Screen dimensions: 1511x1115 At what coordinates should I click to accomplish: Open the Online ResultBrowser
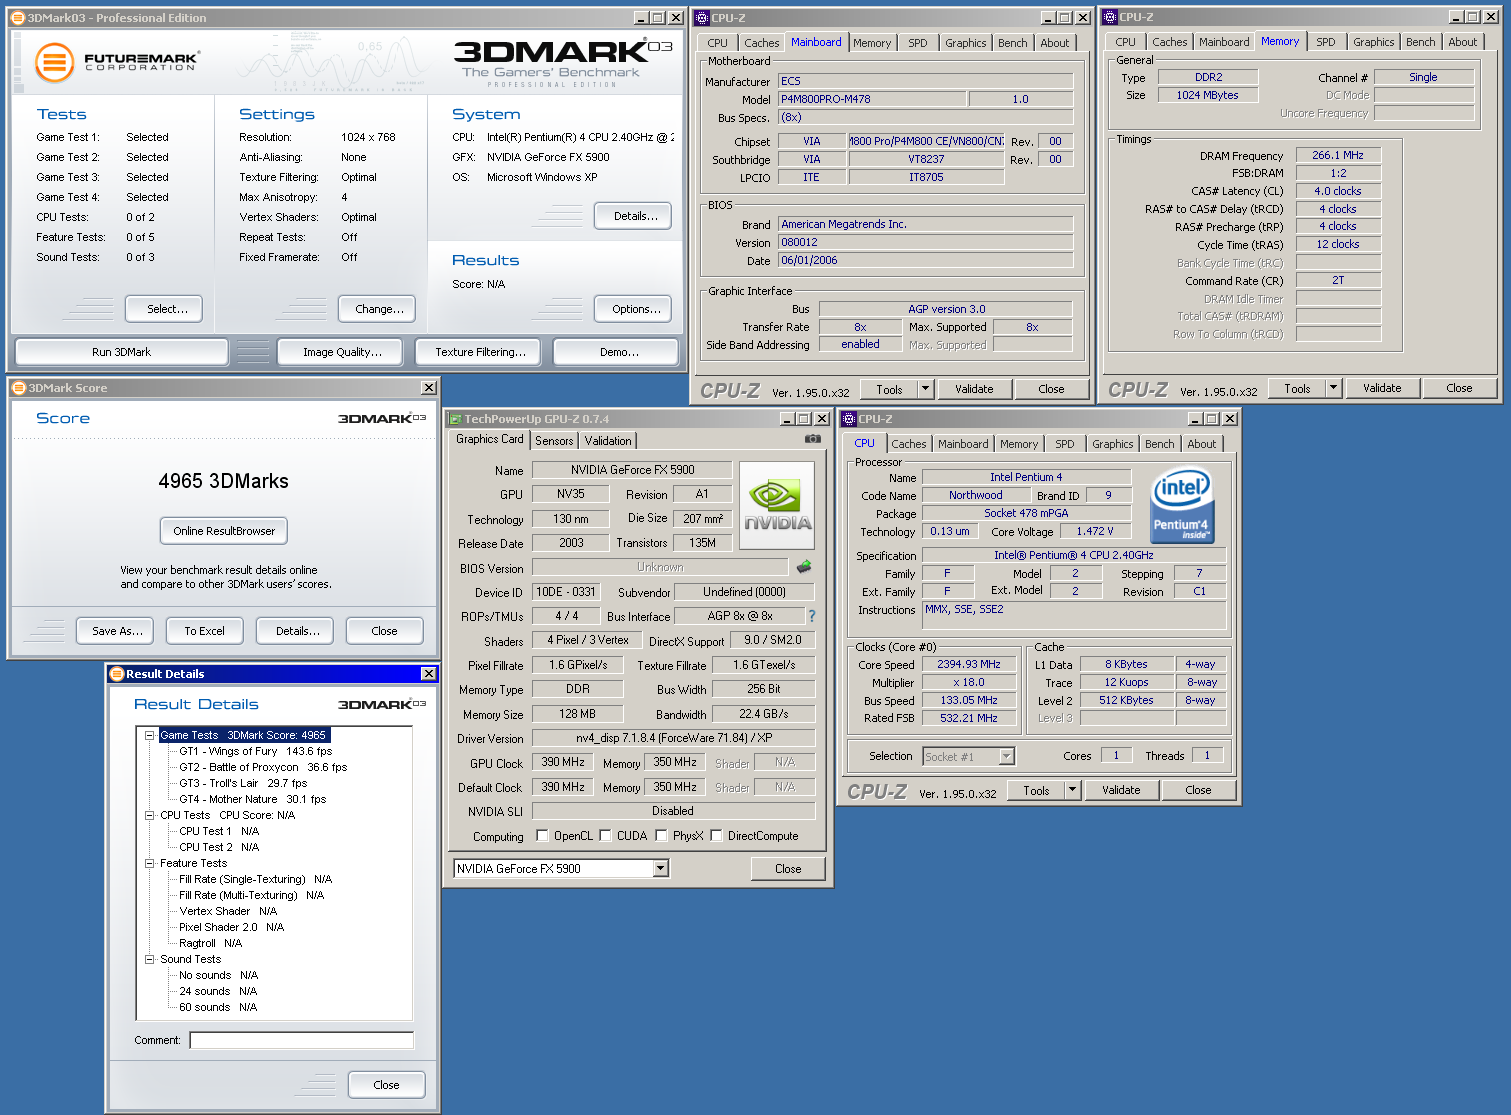pyautogui.click(x=224, y=531)
